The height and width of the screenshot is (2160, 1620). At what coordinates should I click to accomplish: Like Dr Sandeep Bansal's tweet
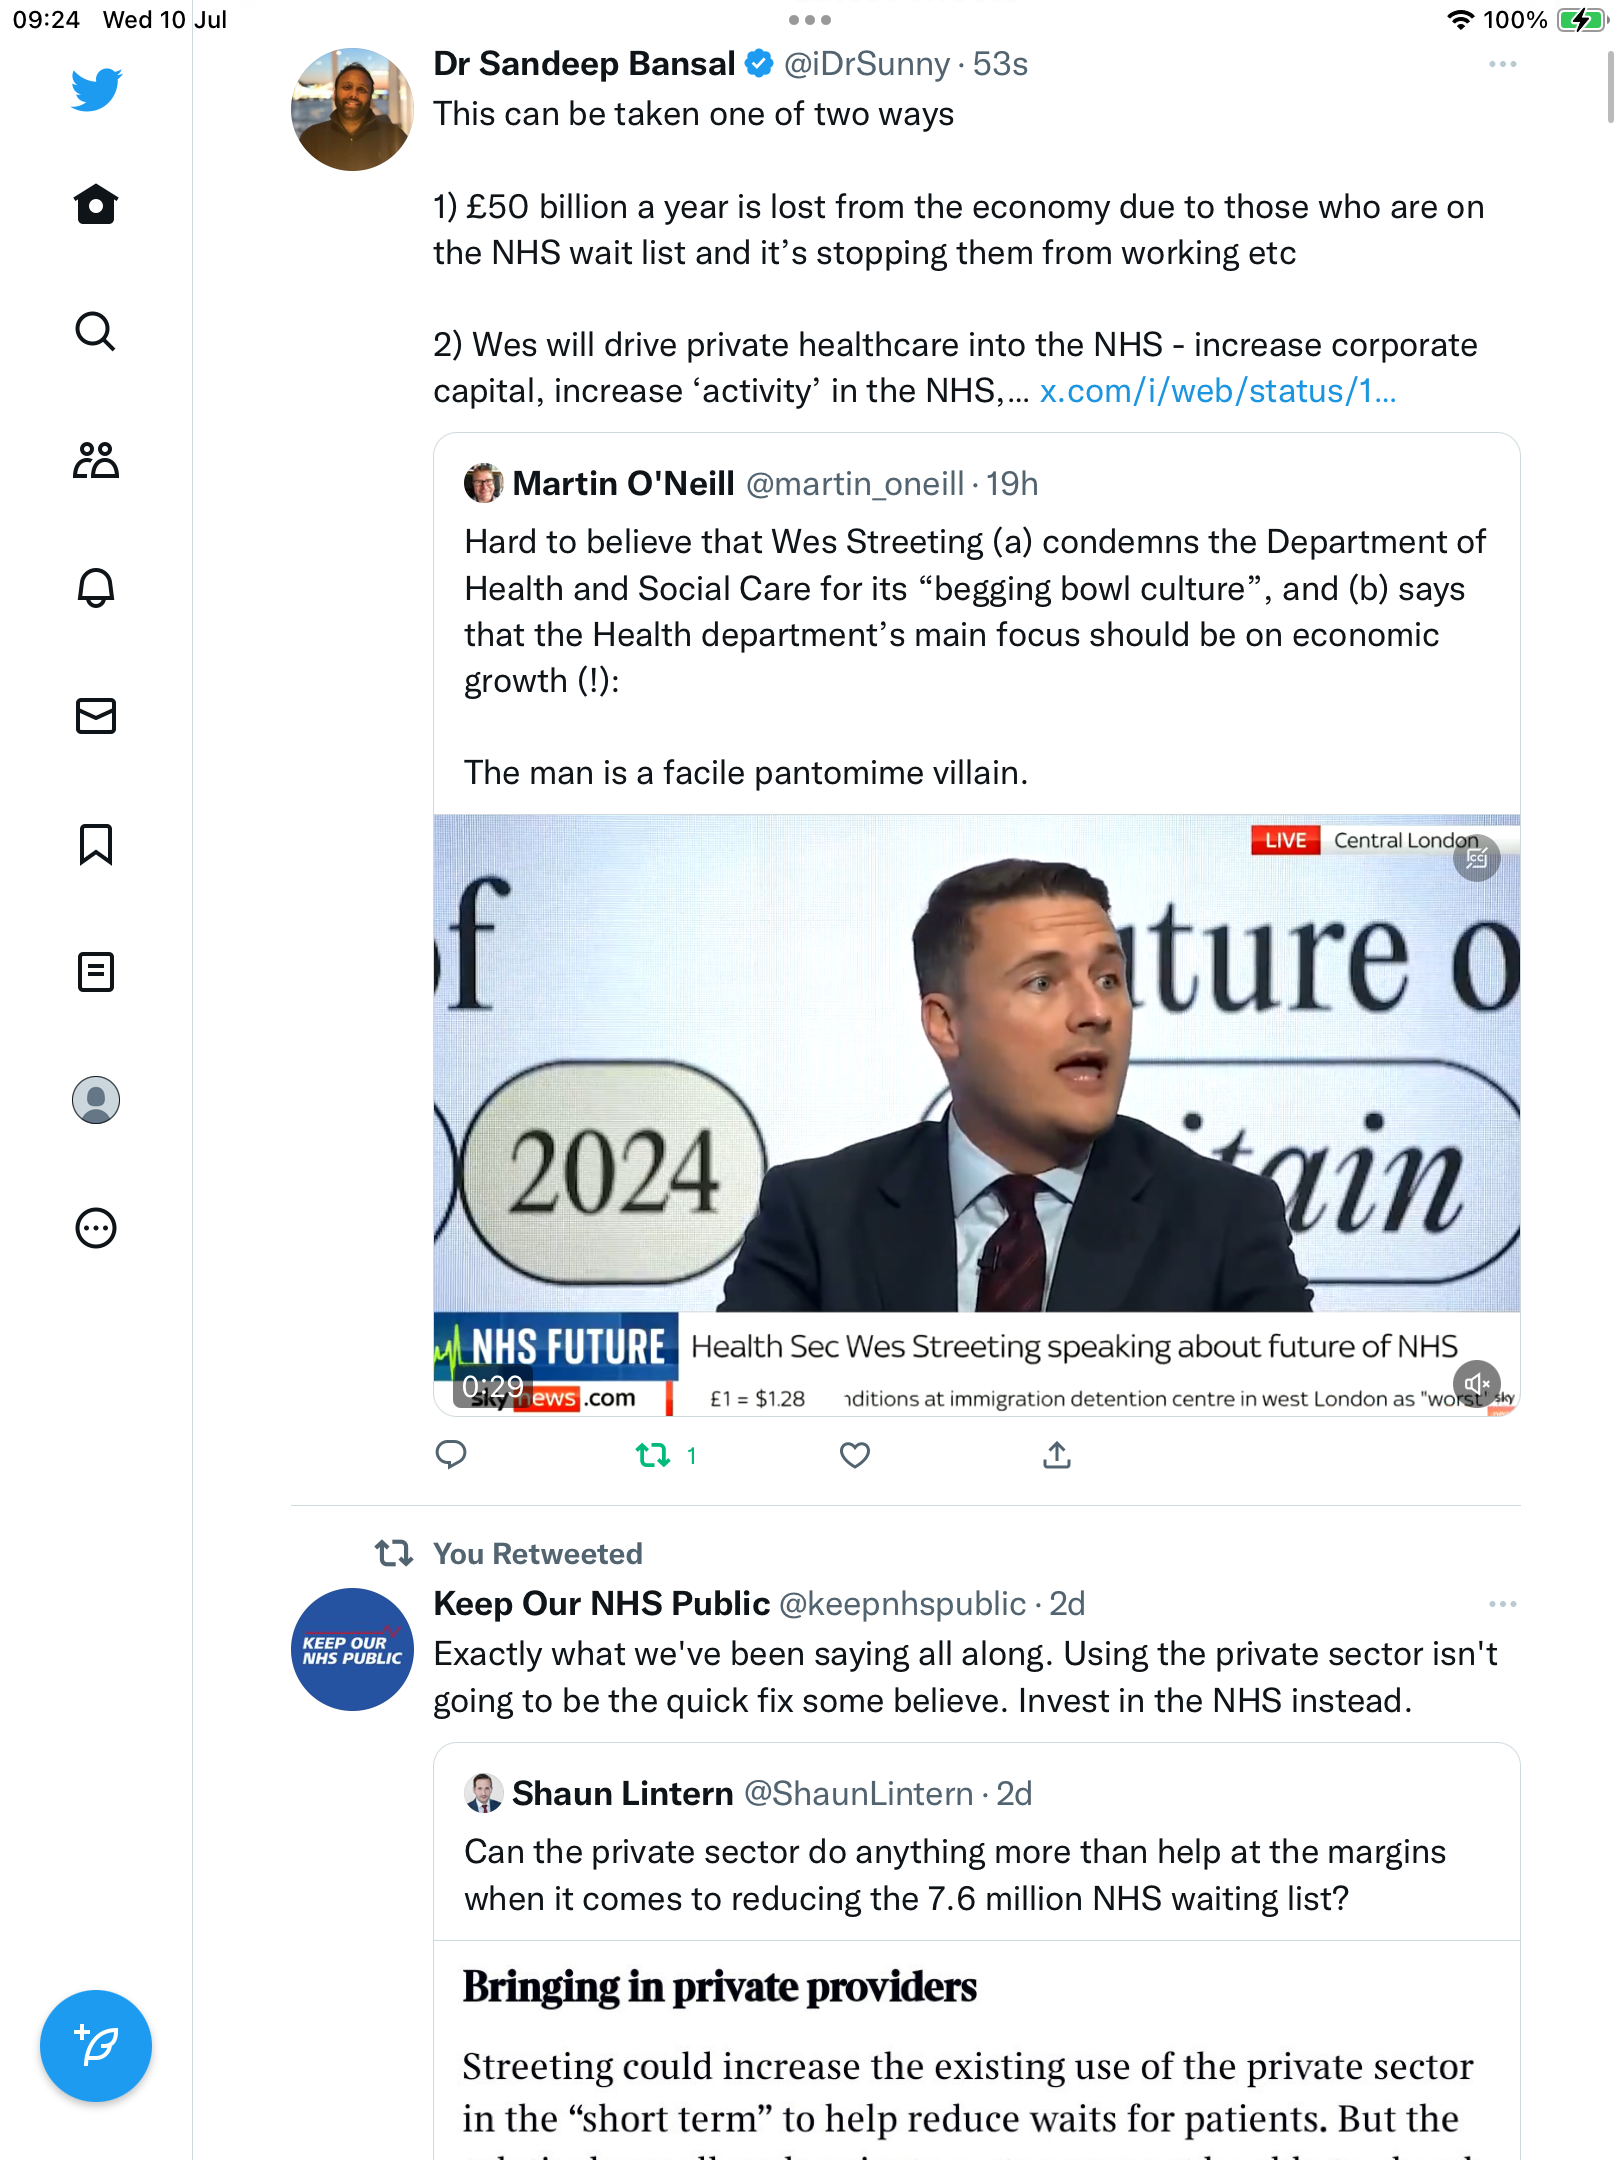pyautogui.click(x=854, y=1455)
